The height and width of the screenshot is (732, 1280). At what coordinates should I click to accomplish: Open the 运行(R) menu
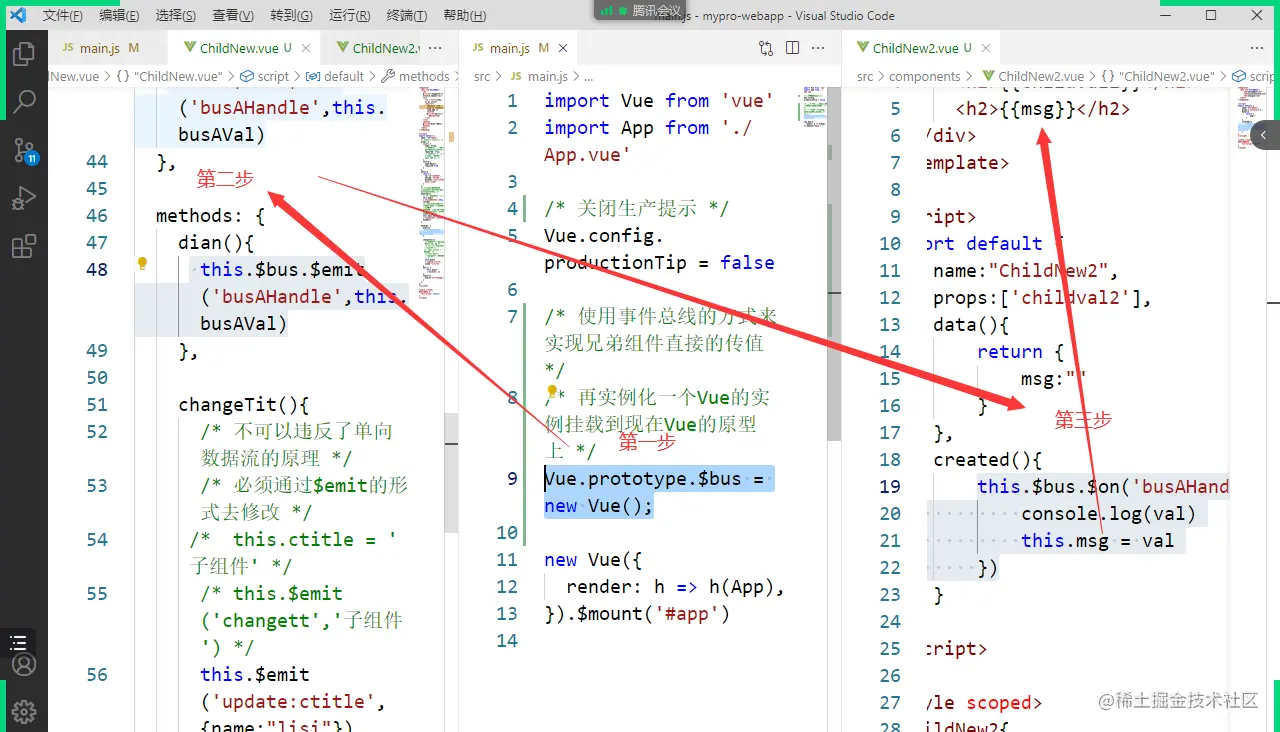[349, 15]
